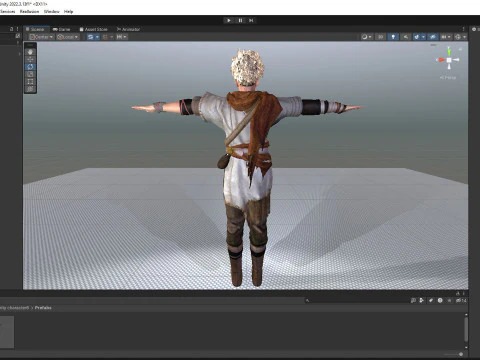The height and width of the screenshot is (360, 480).
Task: Toggle scene audio button
Action: pyautogui.click(x=405, y=37)
